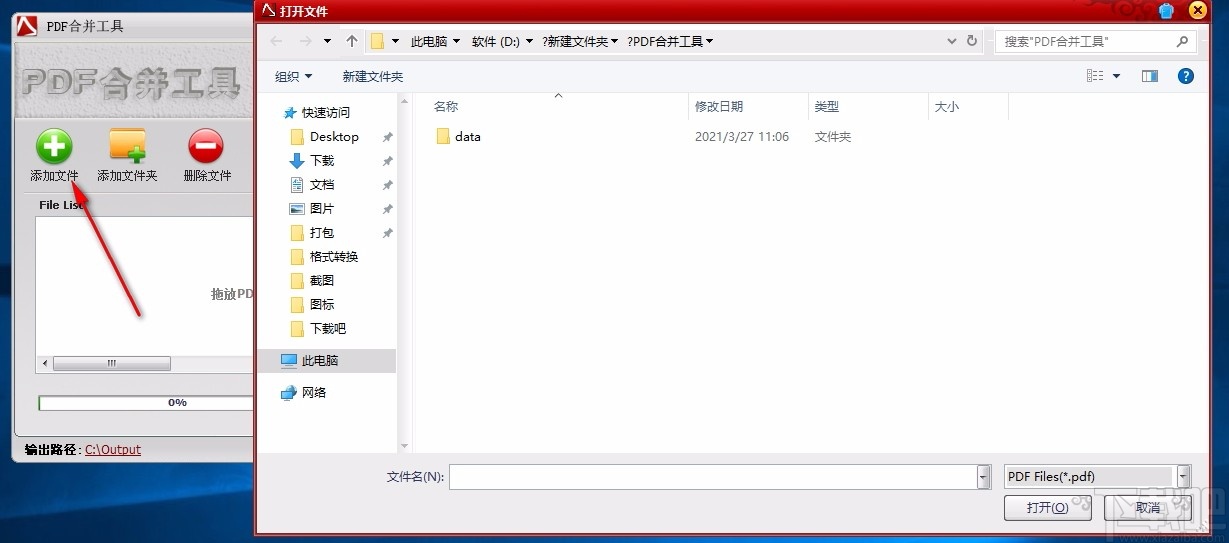Viewport: 1229px width, 543px height.
Task: Refresh the folder view in the address bar
Action: 972,41
